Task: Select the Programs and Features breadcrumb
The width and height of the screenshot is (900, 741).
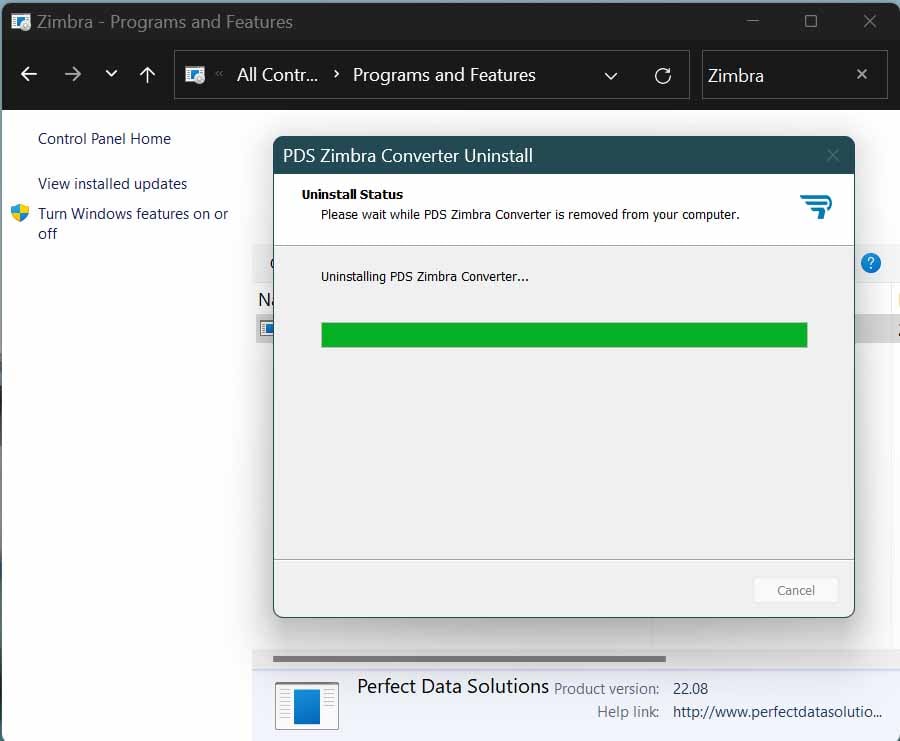Action: tap(444, 75)
